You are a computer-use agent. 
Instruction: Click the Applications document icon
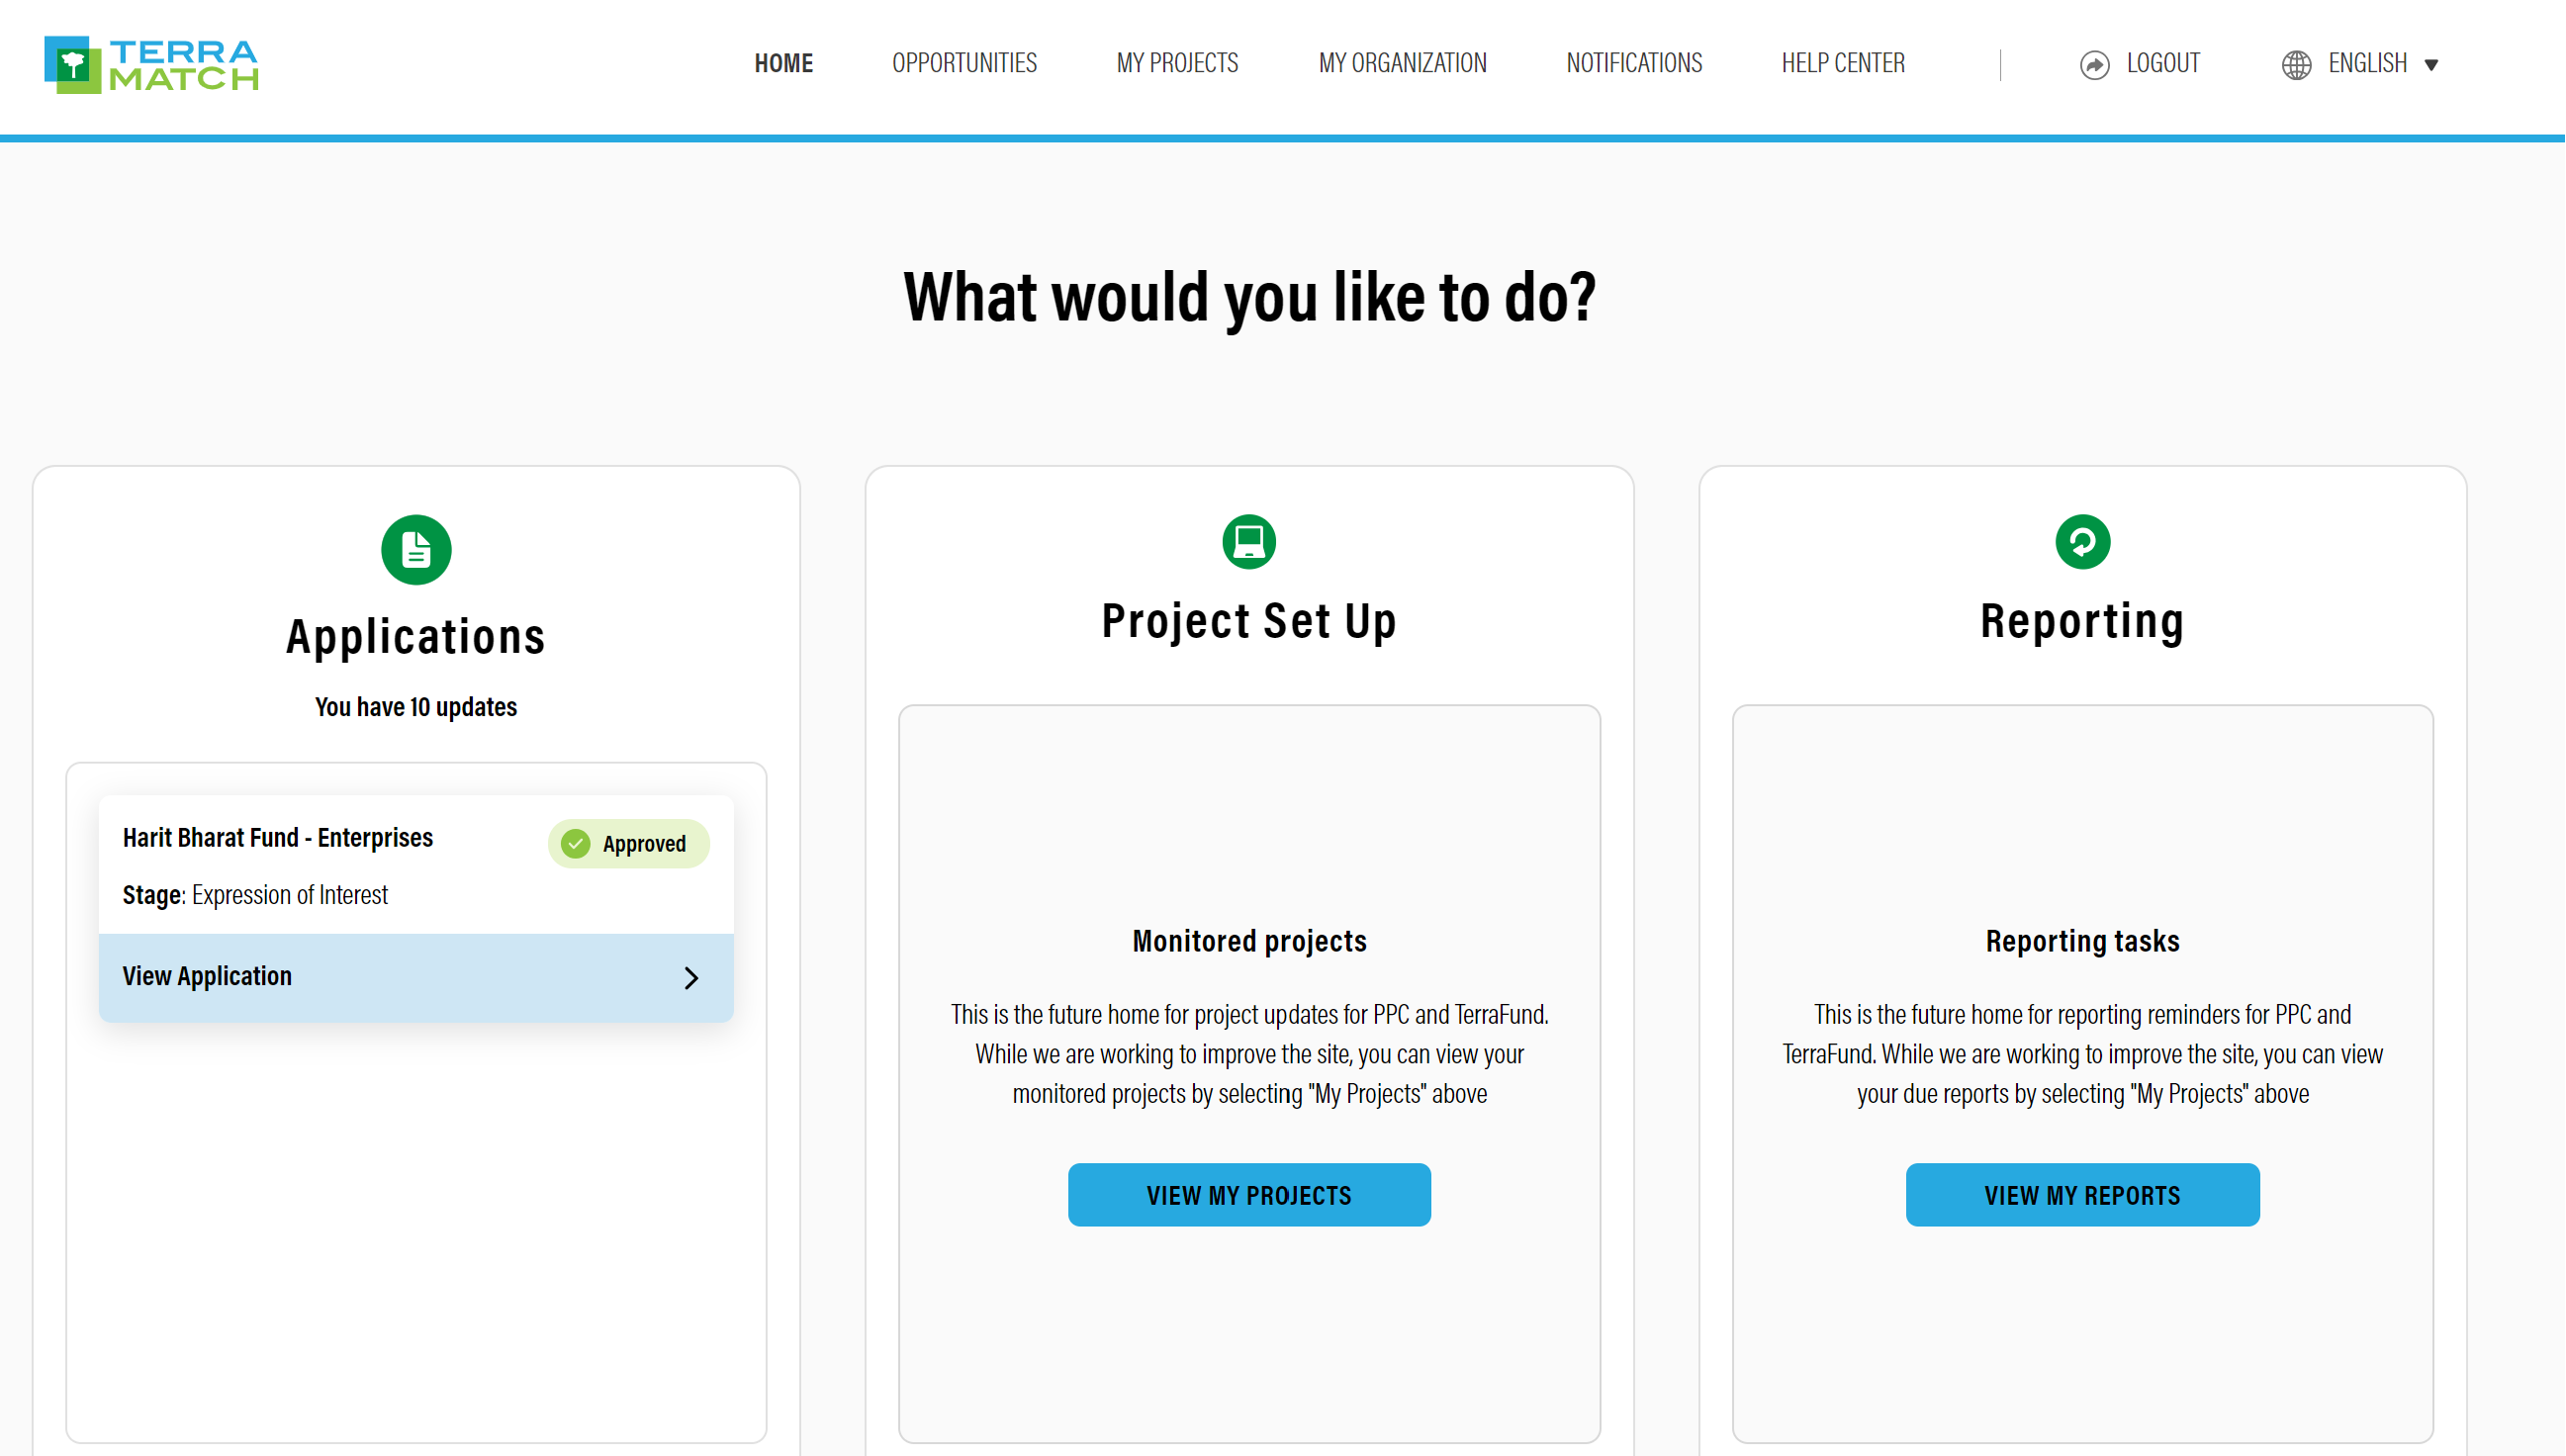(x=414, y=548)
